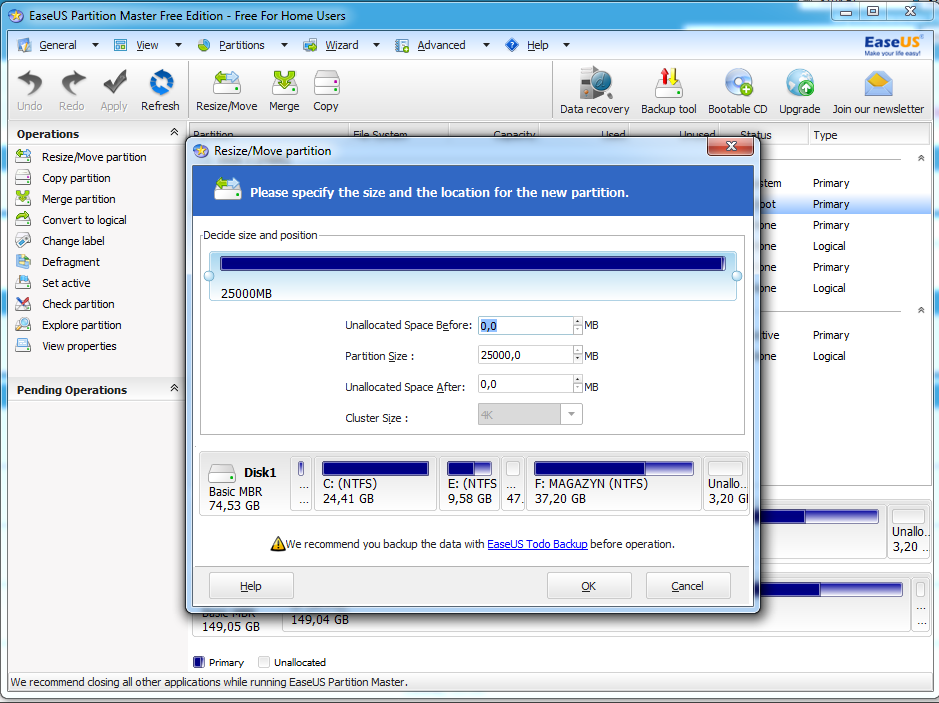Click the Undo toolbar icon
This screenshot has height=703, width=939.
[29, 83]
